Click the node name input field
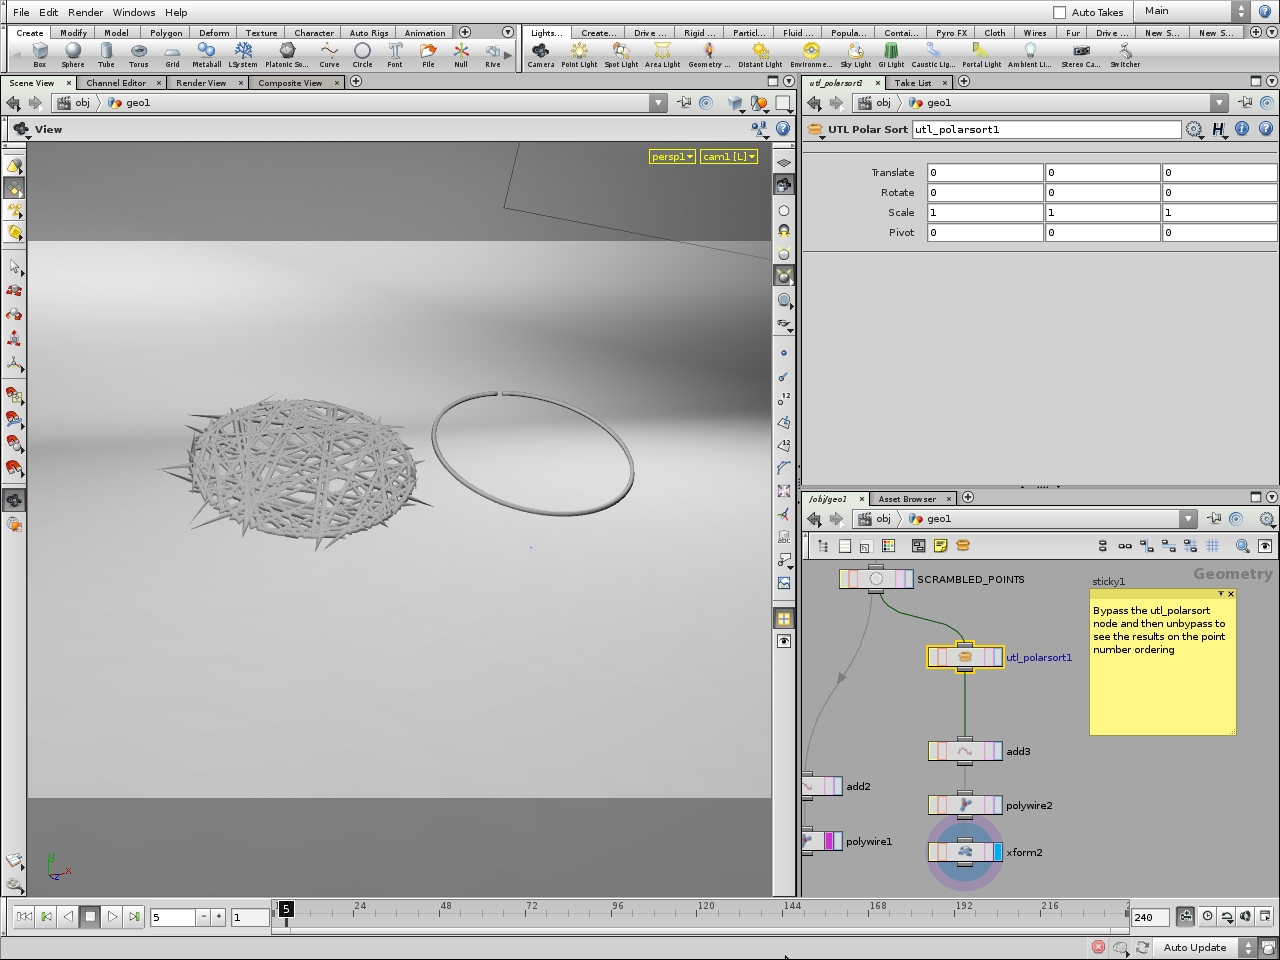 tap(1045, 129)
